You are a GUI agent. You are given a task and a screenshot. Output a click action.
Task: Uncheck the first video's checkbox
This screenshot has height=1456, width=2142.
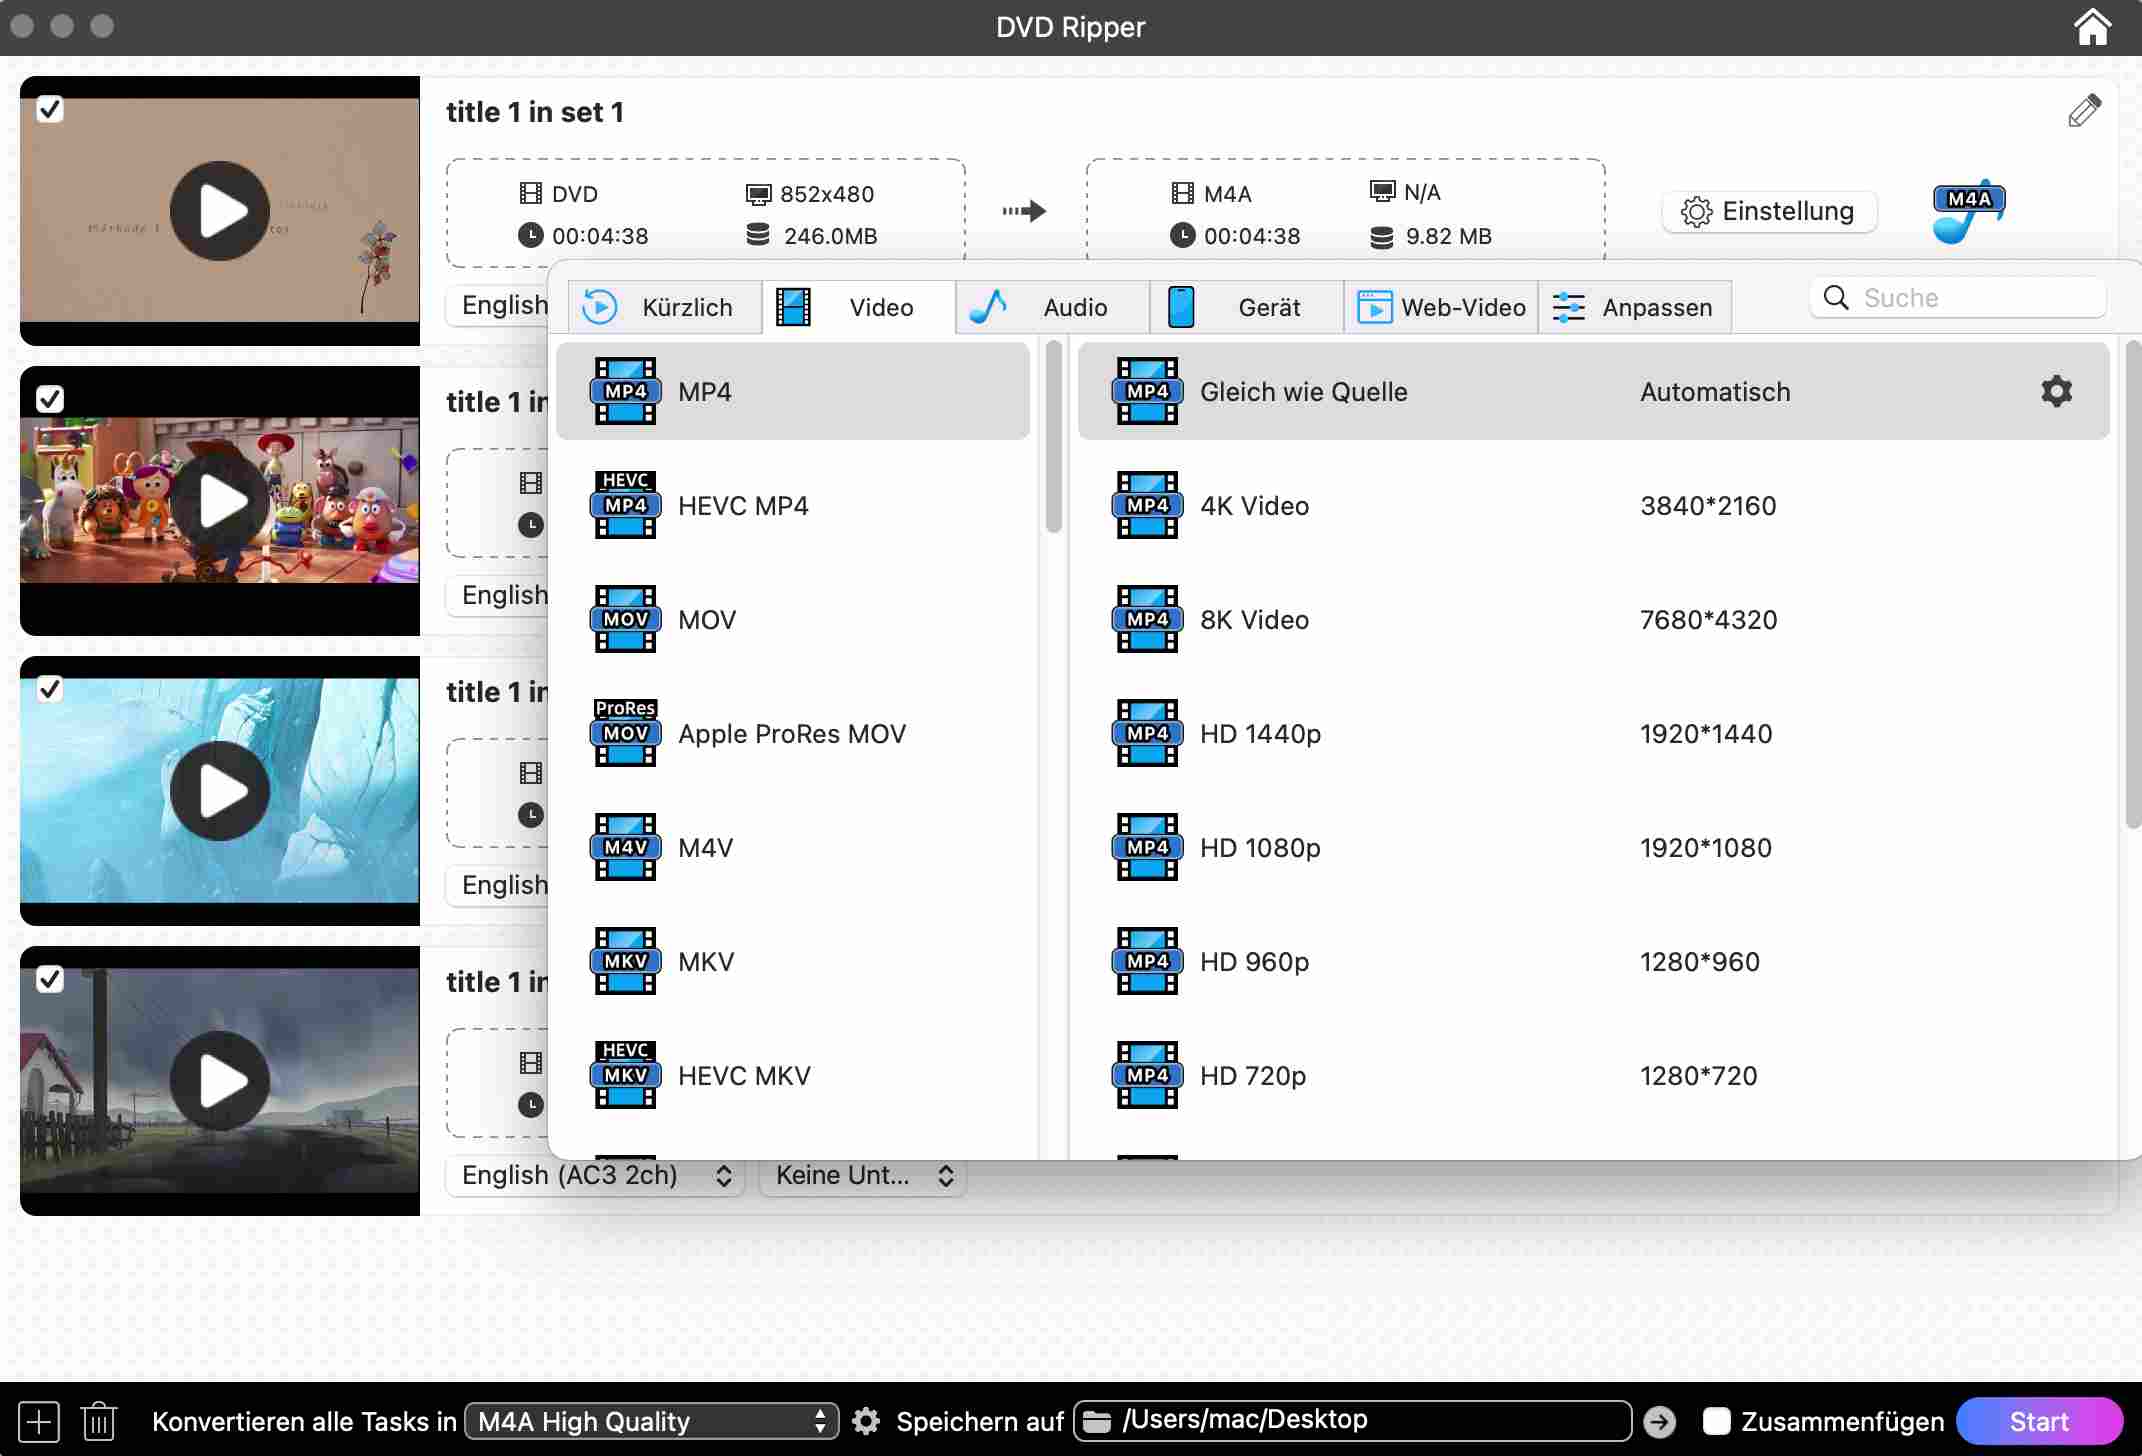50,109
